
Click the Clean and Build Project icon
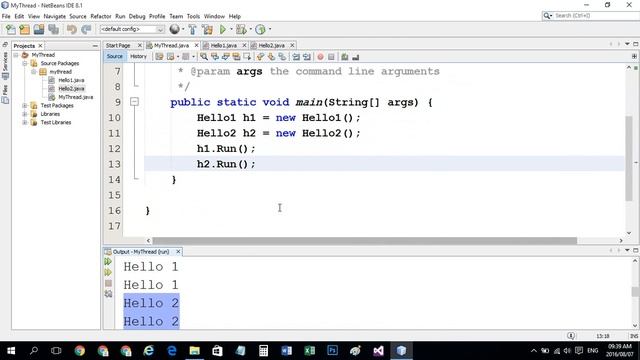tap(207, 29)
